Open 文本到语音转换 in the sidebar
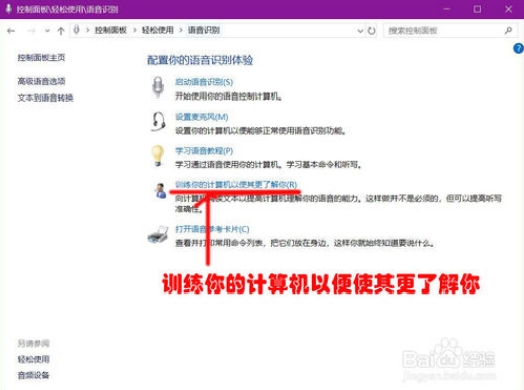The height and width of the screenshot is (390, 524). coord(45,98)
